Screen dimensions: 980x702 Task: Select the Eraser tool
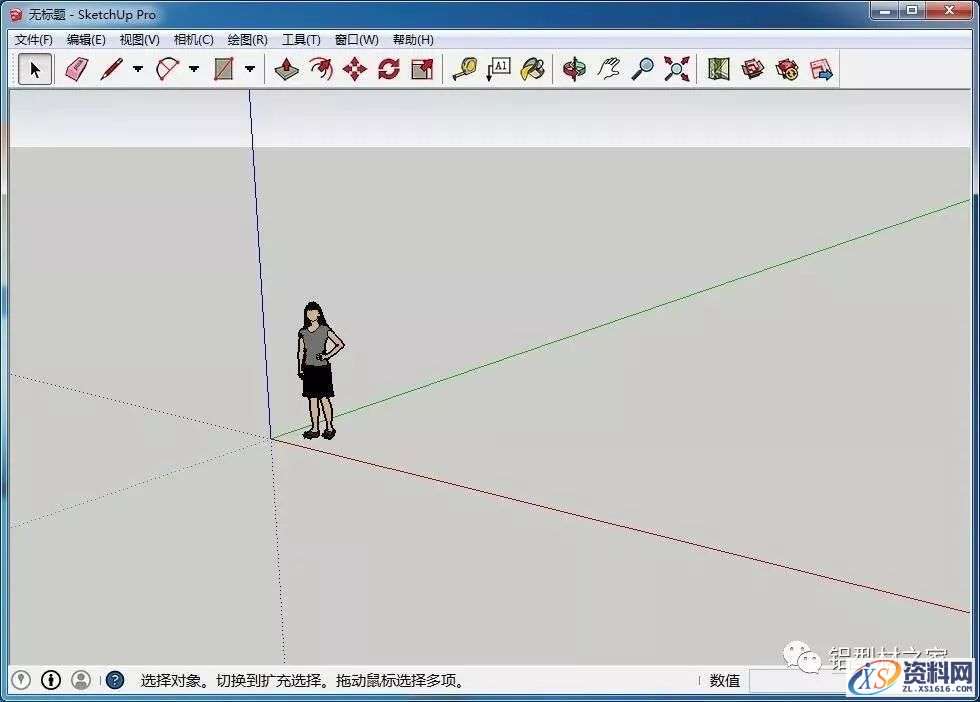(76, 69)
